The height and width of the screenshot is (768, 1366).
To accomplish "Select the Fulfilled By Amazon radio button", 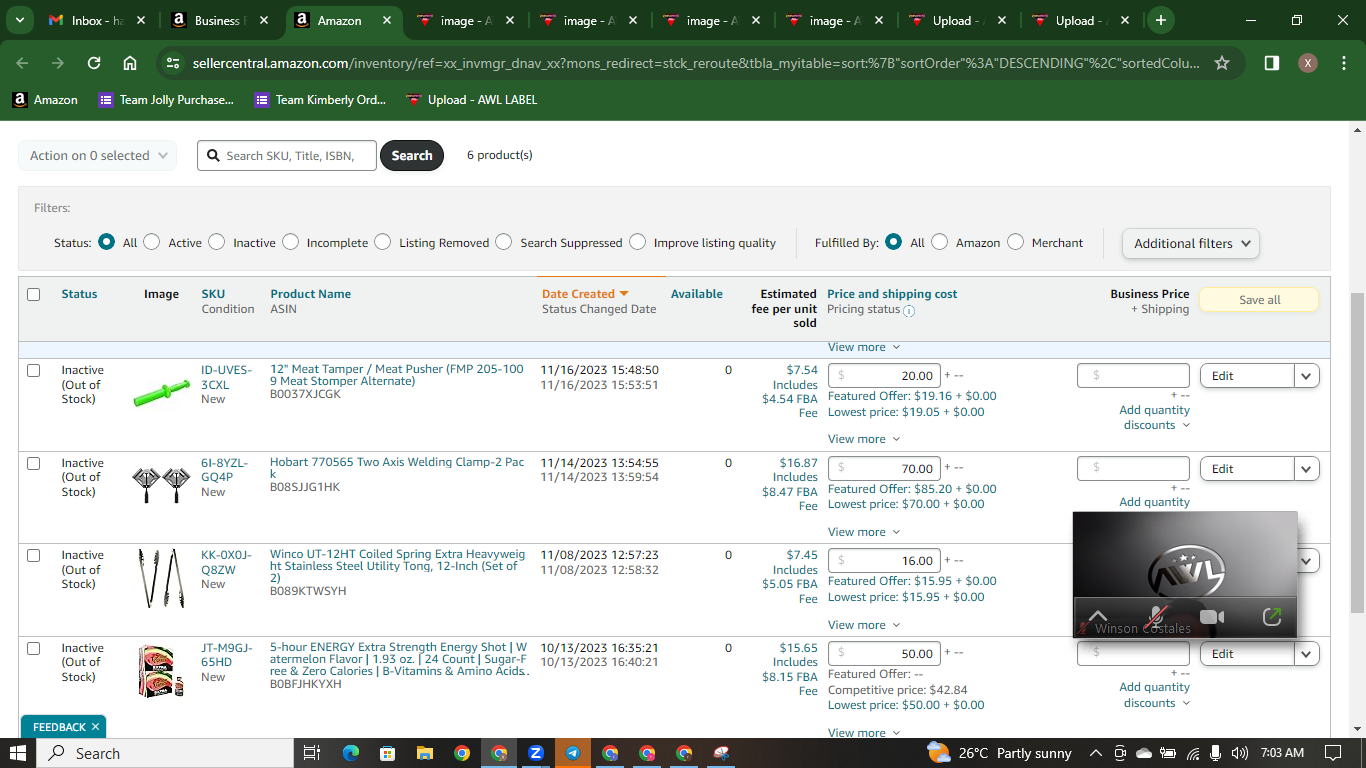I will tap(940, 242).
